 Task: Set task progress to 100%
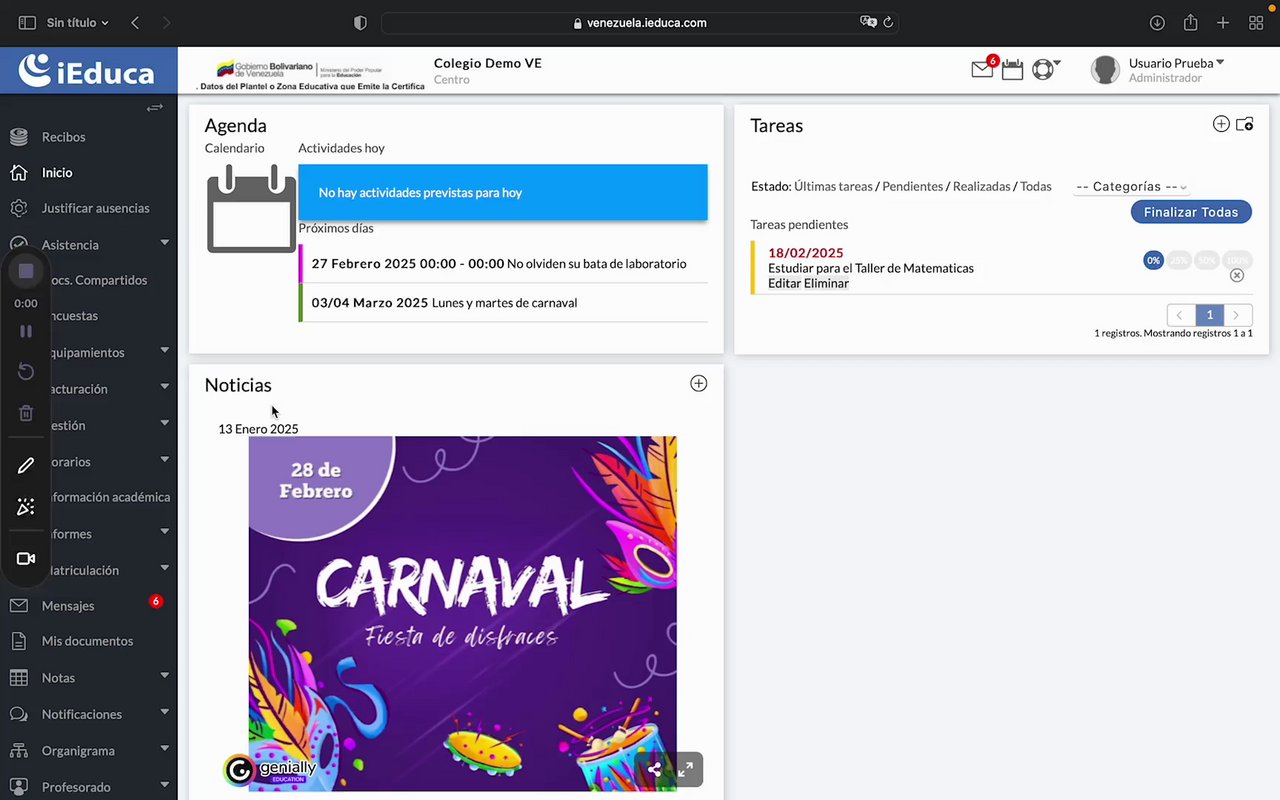tap(1237, 260)
